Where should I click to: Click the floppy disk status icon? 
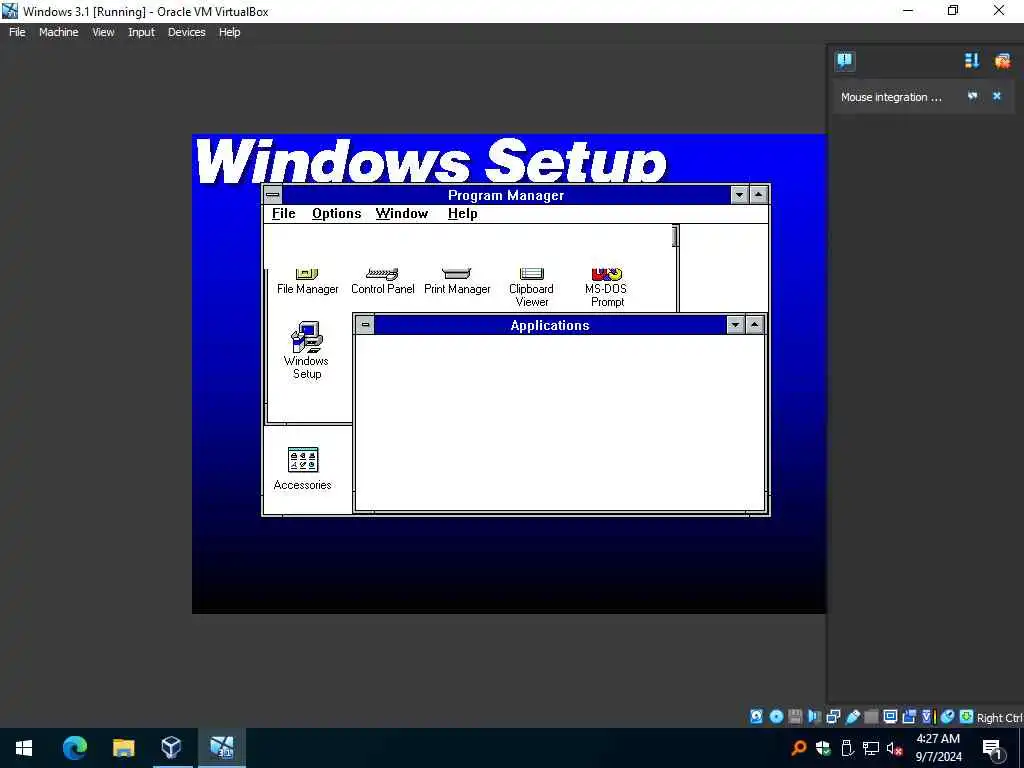click(x=795, y=716)
